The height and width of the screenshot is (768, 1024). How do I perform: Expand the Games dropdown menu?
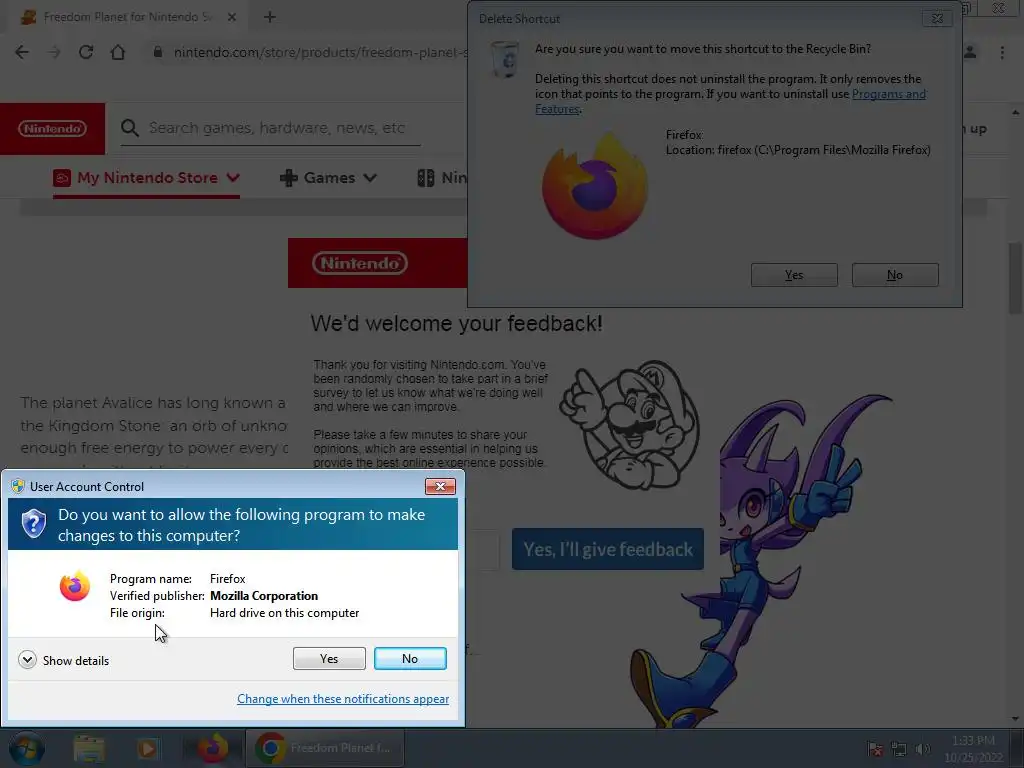click(328, 178)
